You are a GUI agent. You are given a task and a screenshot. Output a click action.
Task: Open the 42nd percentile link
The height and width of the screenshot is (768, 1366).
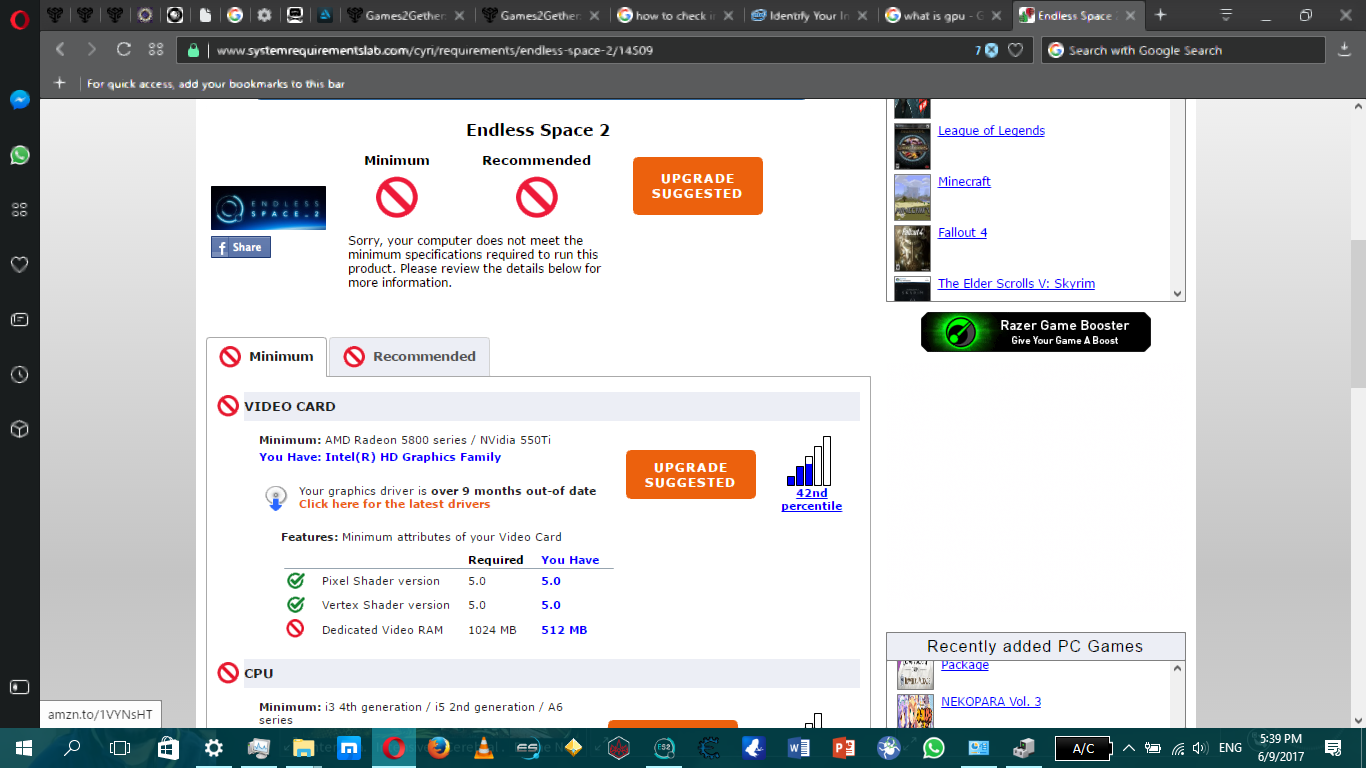click(811, 500)
